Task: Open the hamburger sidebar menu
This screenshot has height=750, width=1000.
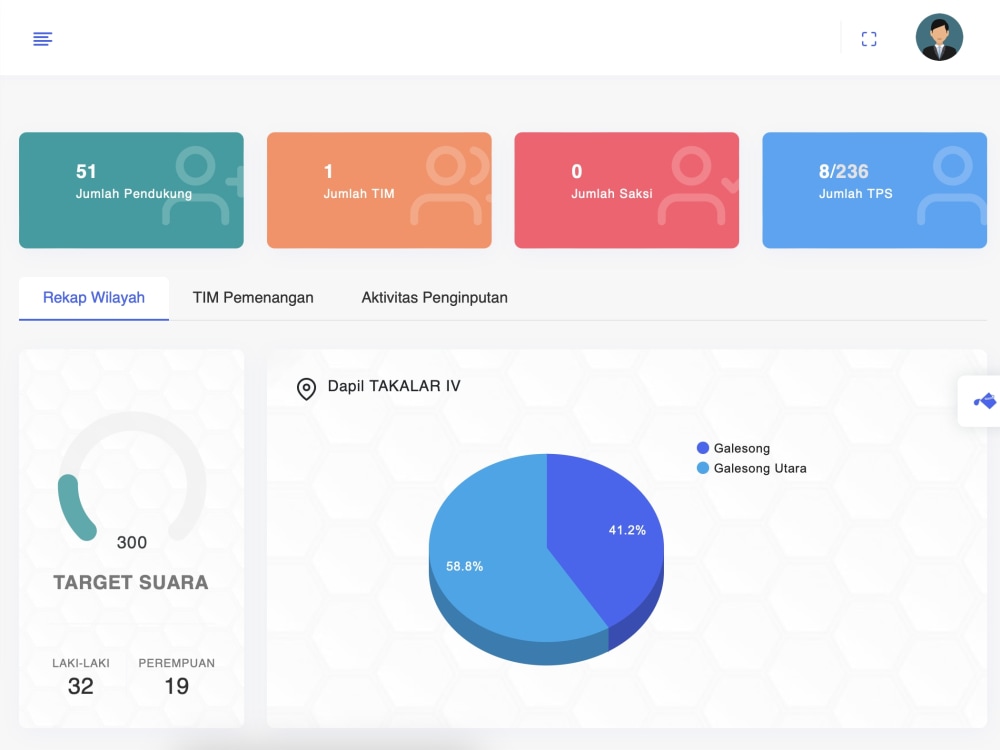Action: click(x=43, y=39)
